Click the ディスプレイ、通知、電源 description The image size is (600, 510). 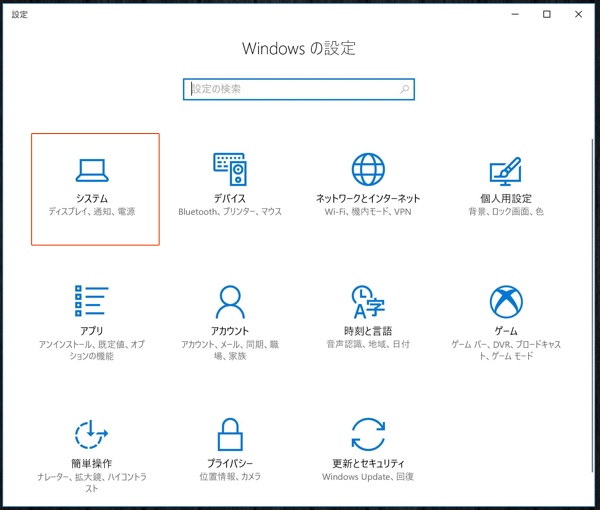click(92, 212)
